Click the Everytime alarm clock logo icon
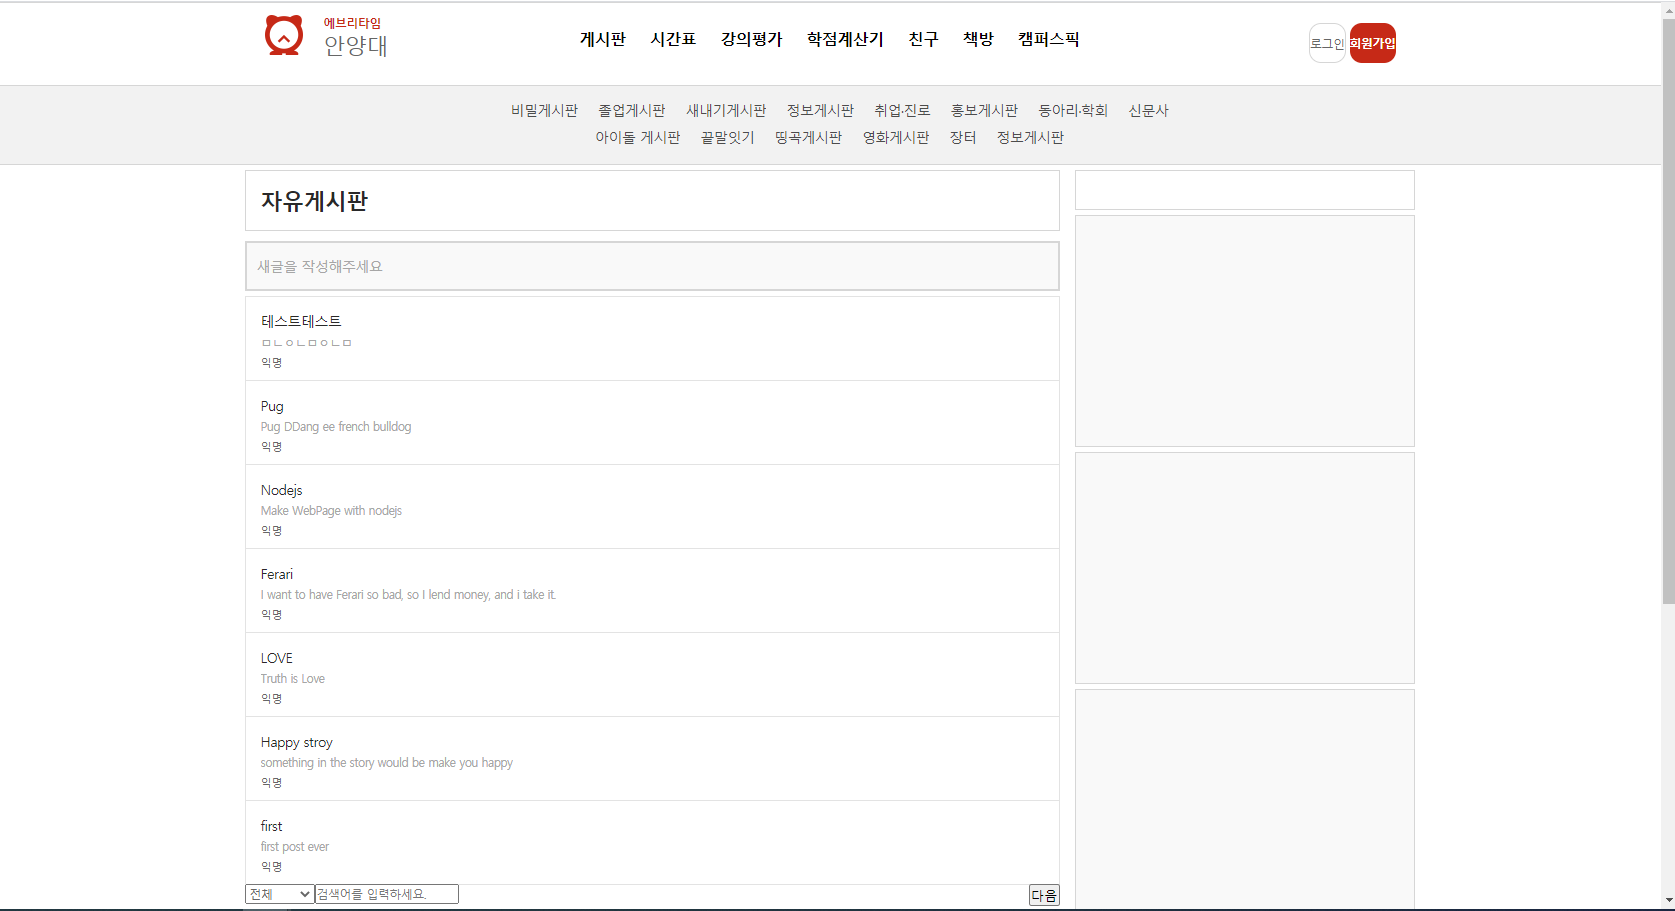The height and width of the screenshot is (911, 1675). [x=284, y=35]
